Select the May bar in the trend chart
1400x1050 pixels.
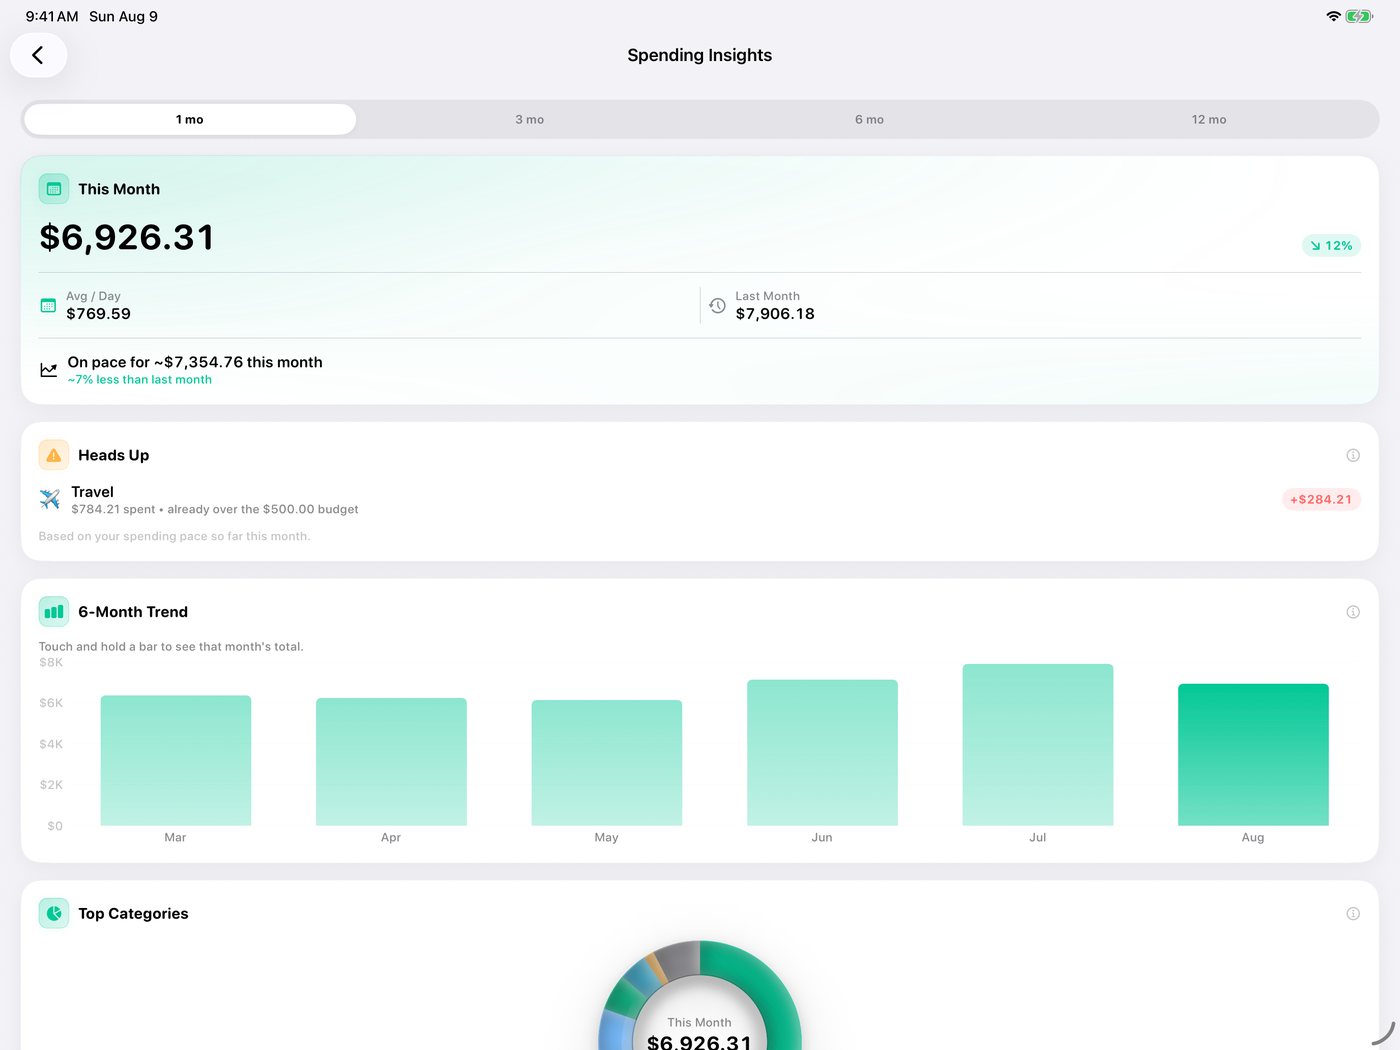pyautogui.click(x=607, y=763)
